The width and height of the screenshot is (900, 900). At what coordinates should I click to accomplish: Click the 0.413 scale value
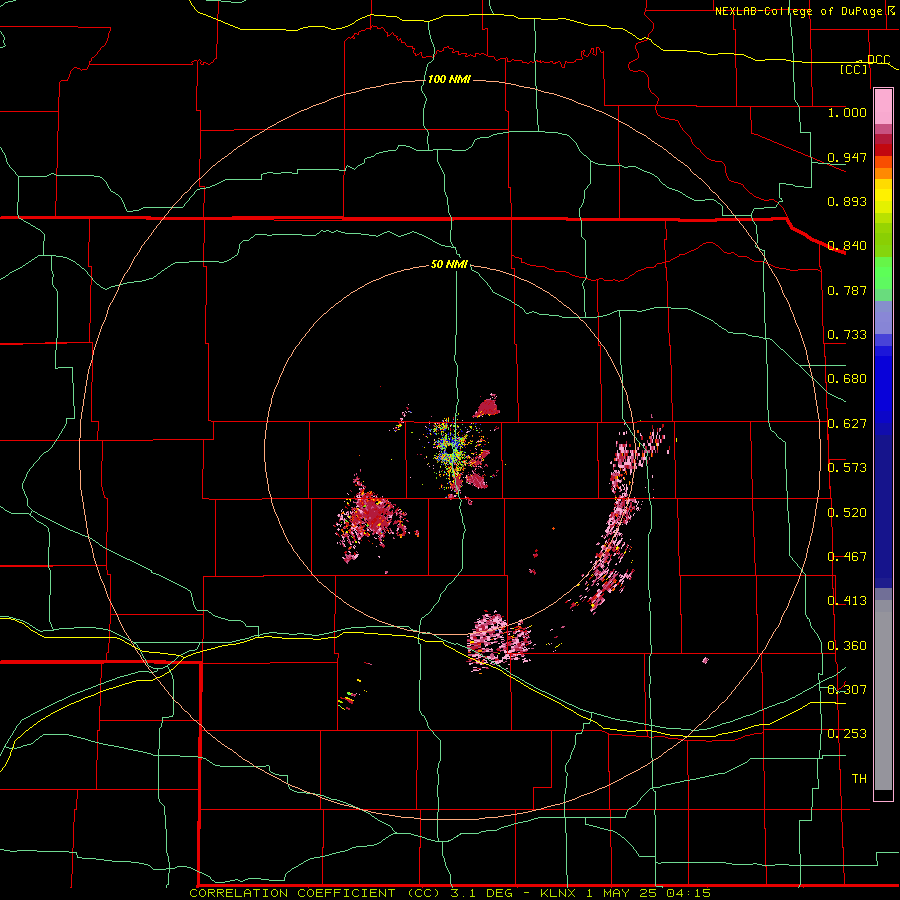(847, 601)
